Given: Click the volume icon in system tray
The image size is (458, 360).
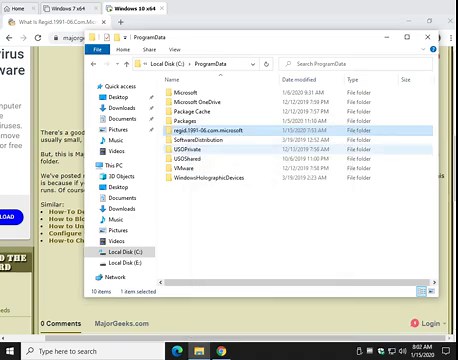Looking at the screenshot, I should 403,351.
